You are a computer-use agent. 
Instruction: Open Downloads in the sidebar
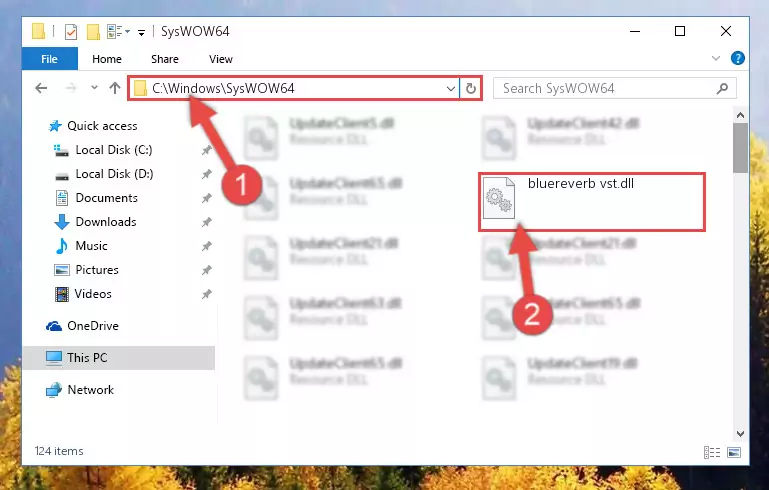coord(105,222)
